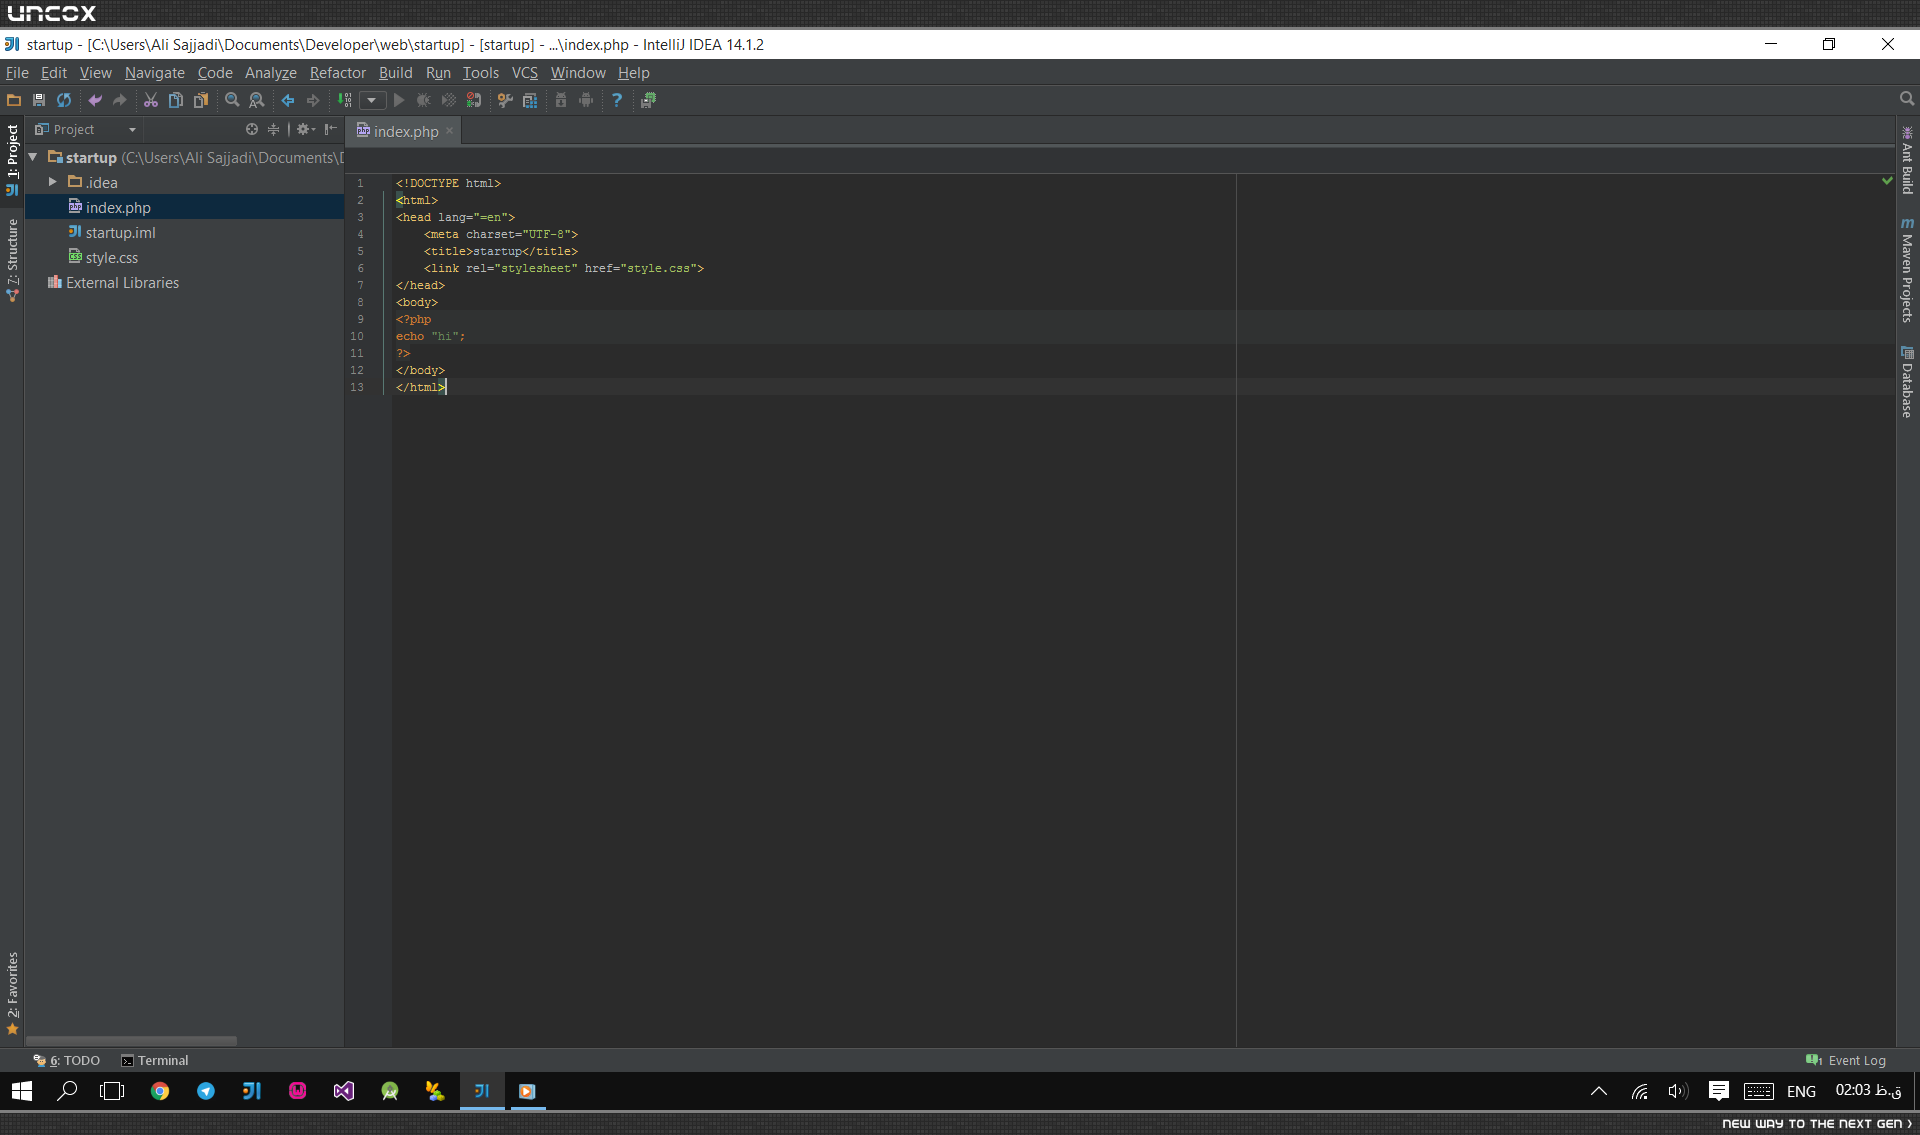Expand the .idea folder
This screenshot has width=1920, height=1135.
pos(53,182)
